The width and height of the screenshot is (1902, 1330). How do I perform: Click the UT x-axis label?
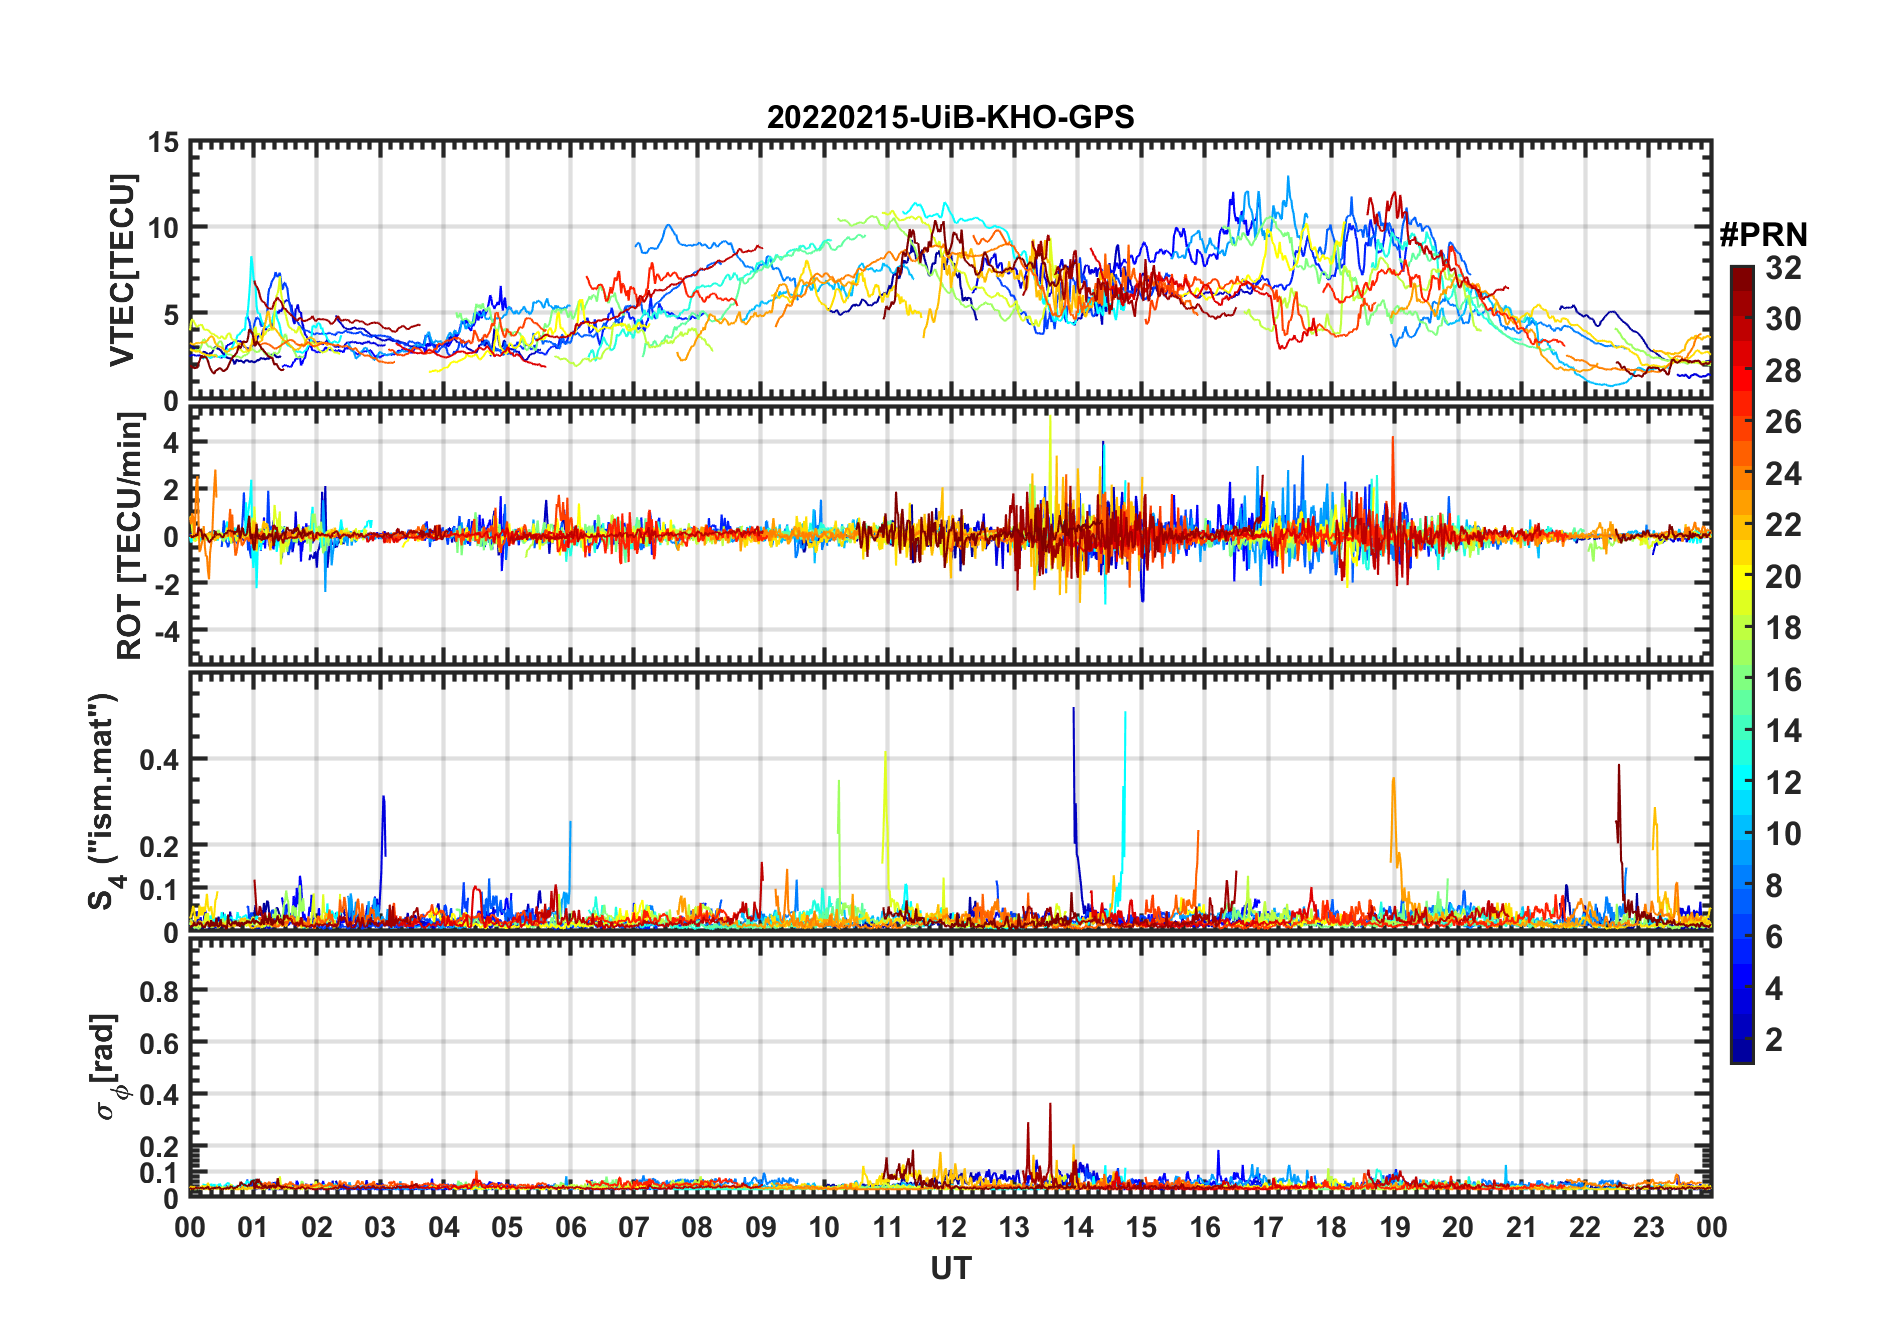point(950,1269)
